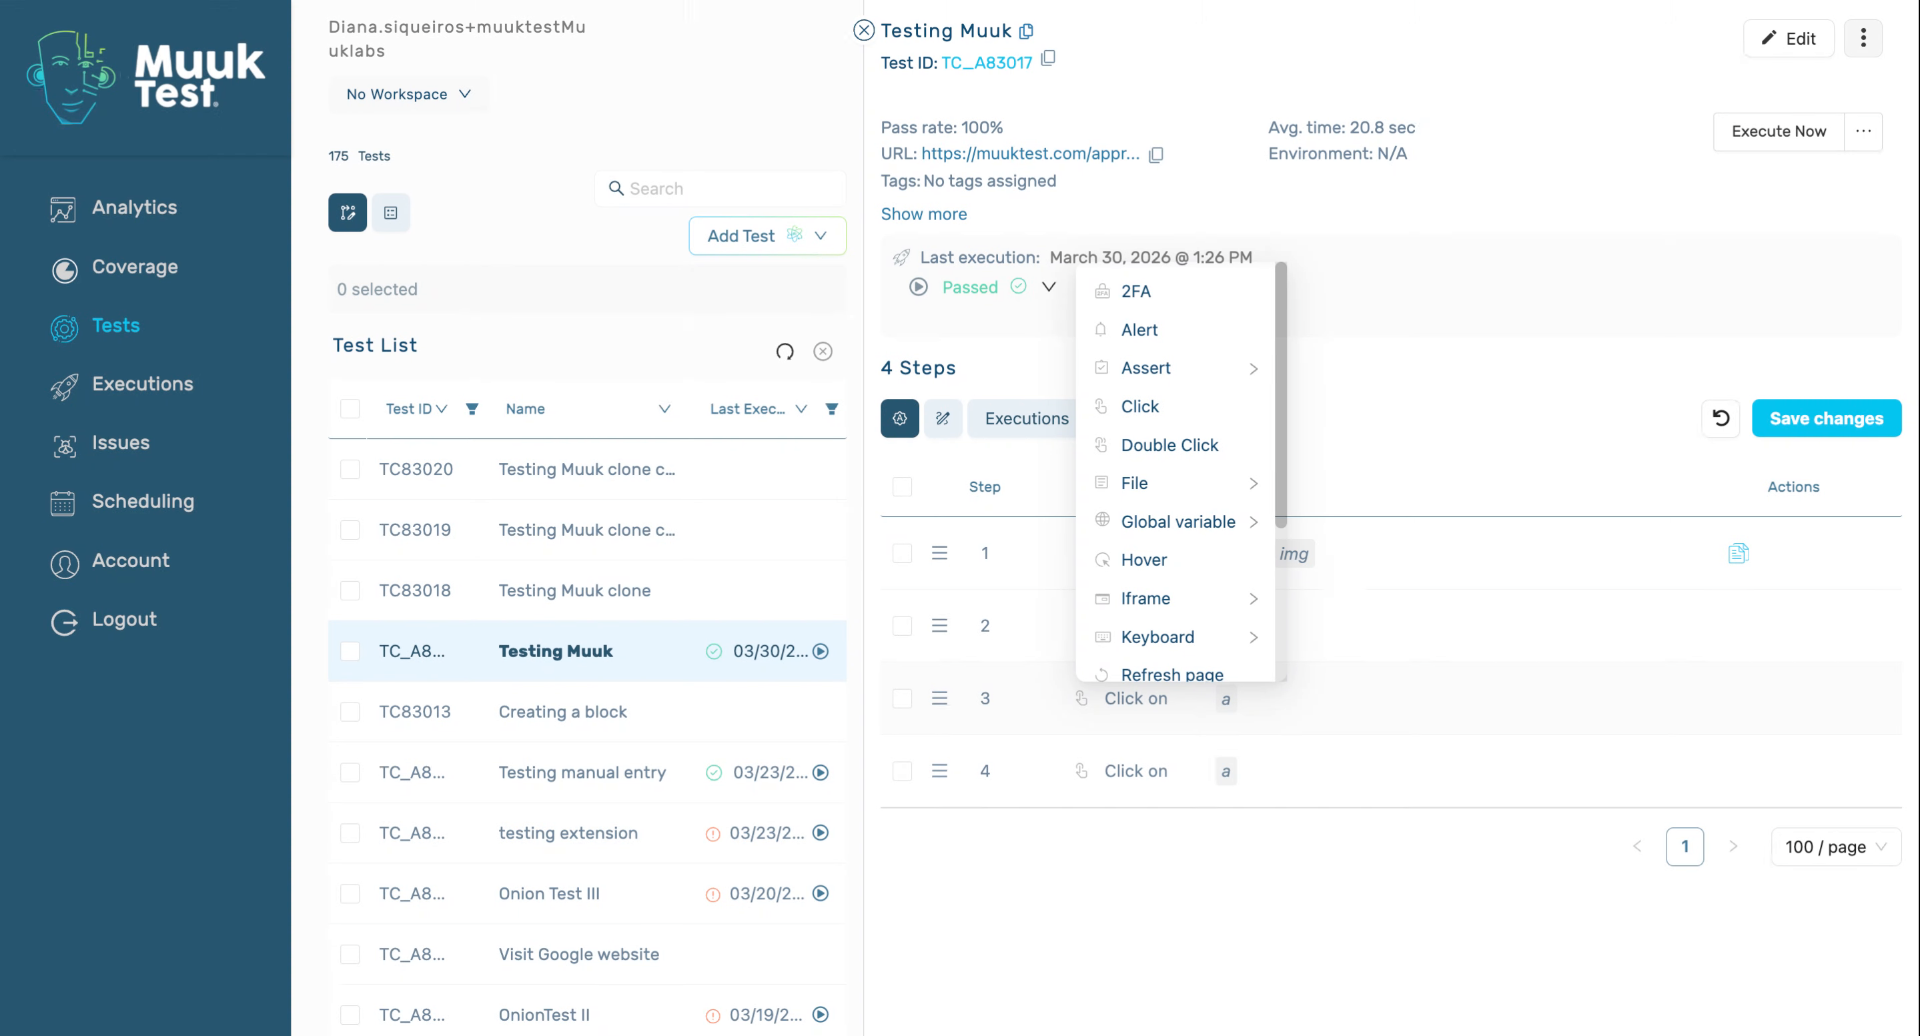The image size is (1920, 1036).
Task: Copy the Testing Muuk test name
Action: 1026,31
